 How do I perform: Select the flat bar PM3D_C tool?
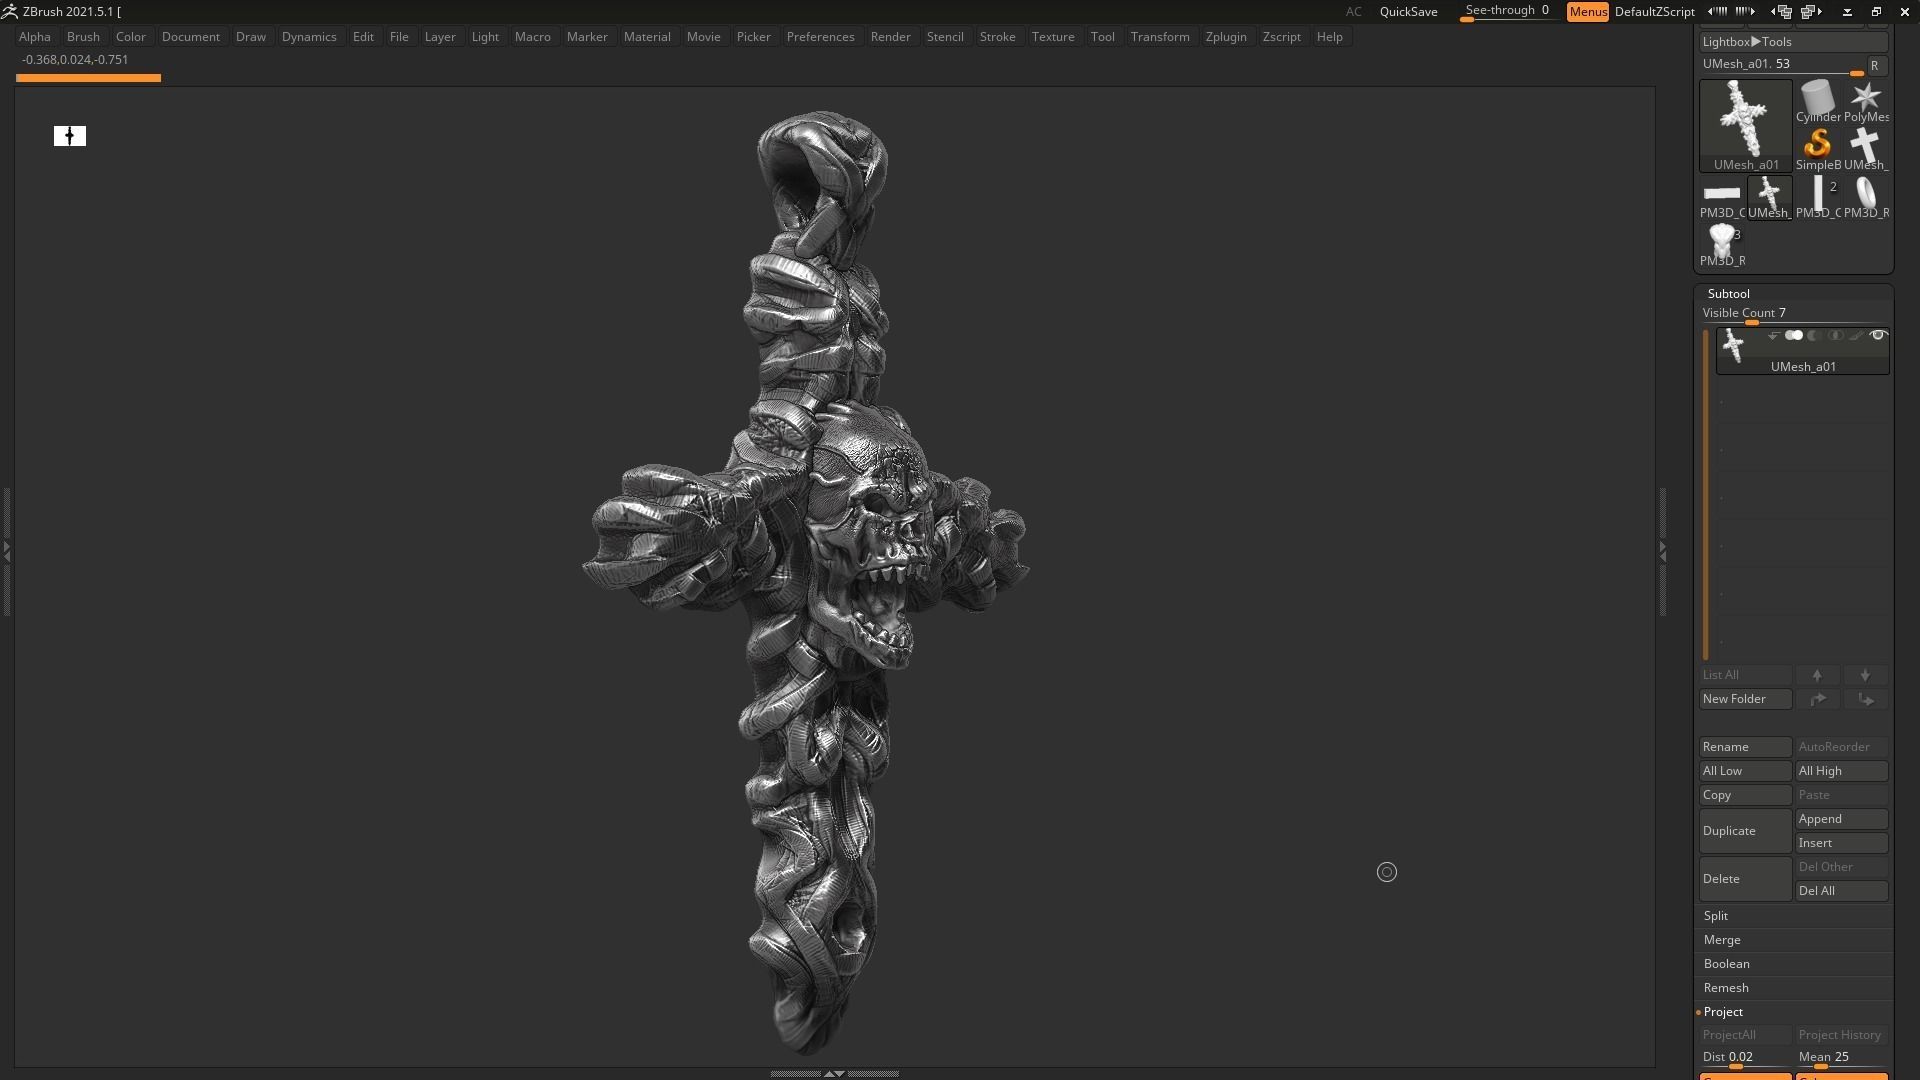tap(1721, 198)
